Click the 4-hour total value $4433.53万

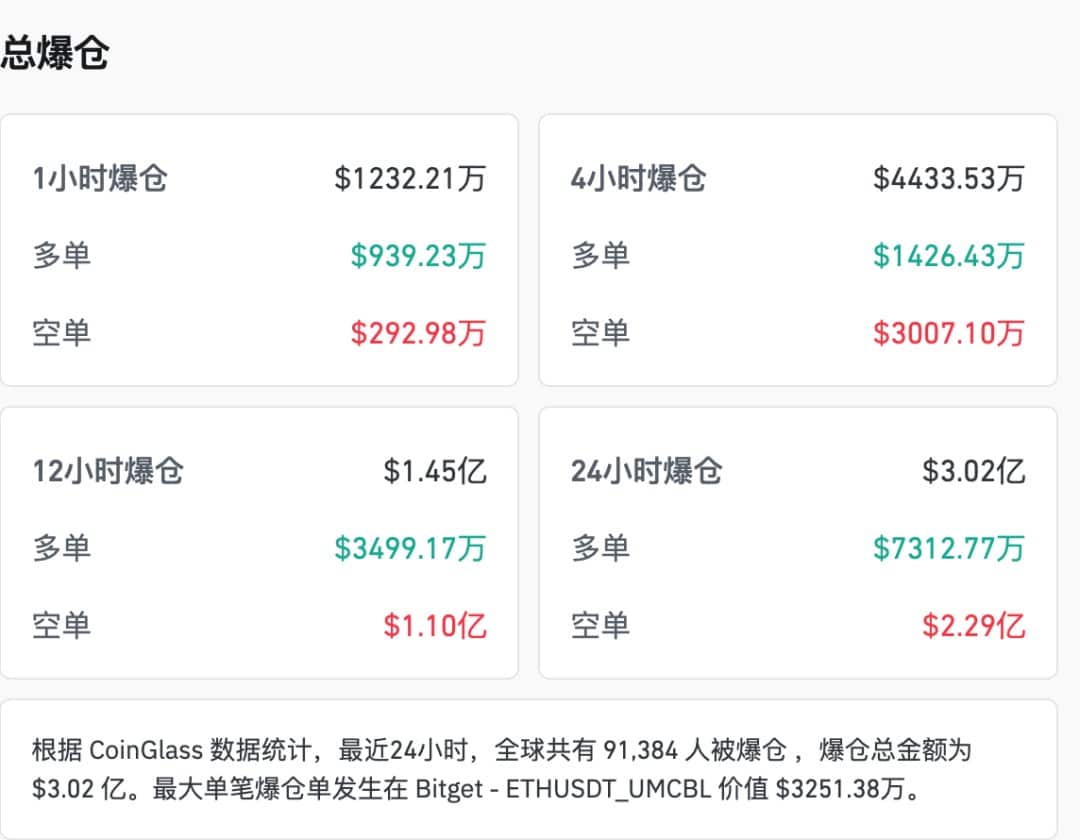pos(948,179)
